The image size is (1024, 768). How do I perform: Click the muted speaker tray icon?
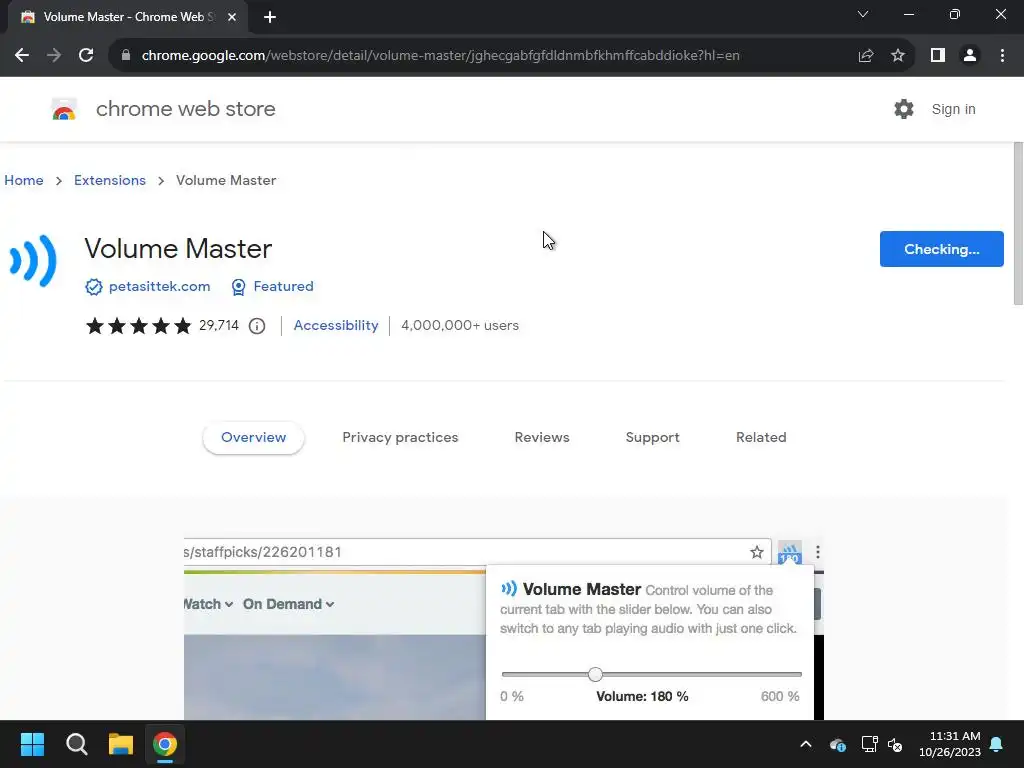click(895, 744)
